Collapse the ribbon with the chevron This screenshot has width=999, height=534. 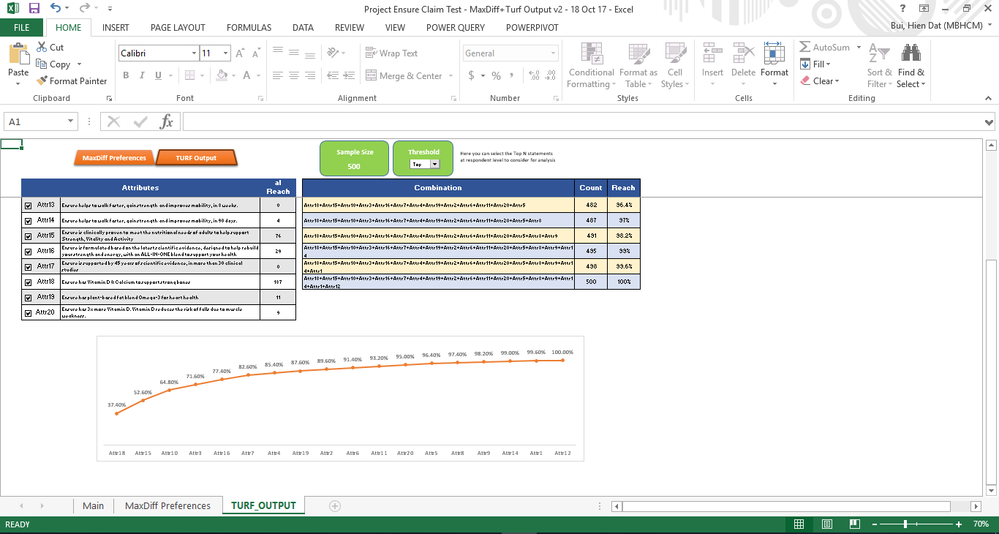pyautogui.click(x=988, y=98)
